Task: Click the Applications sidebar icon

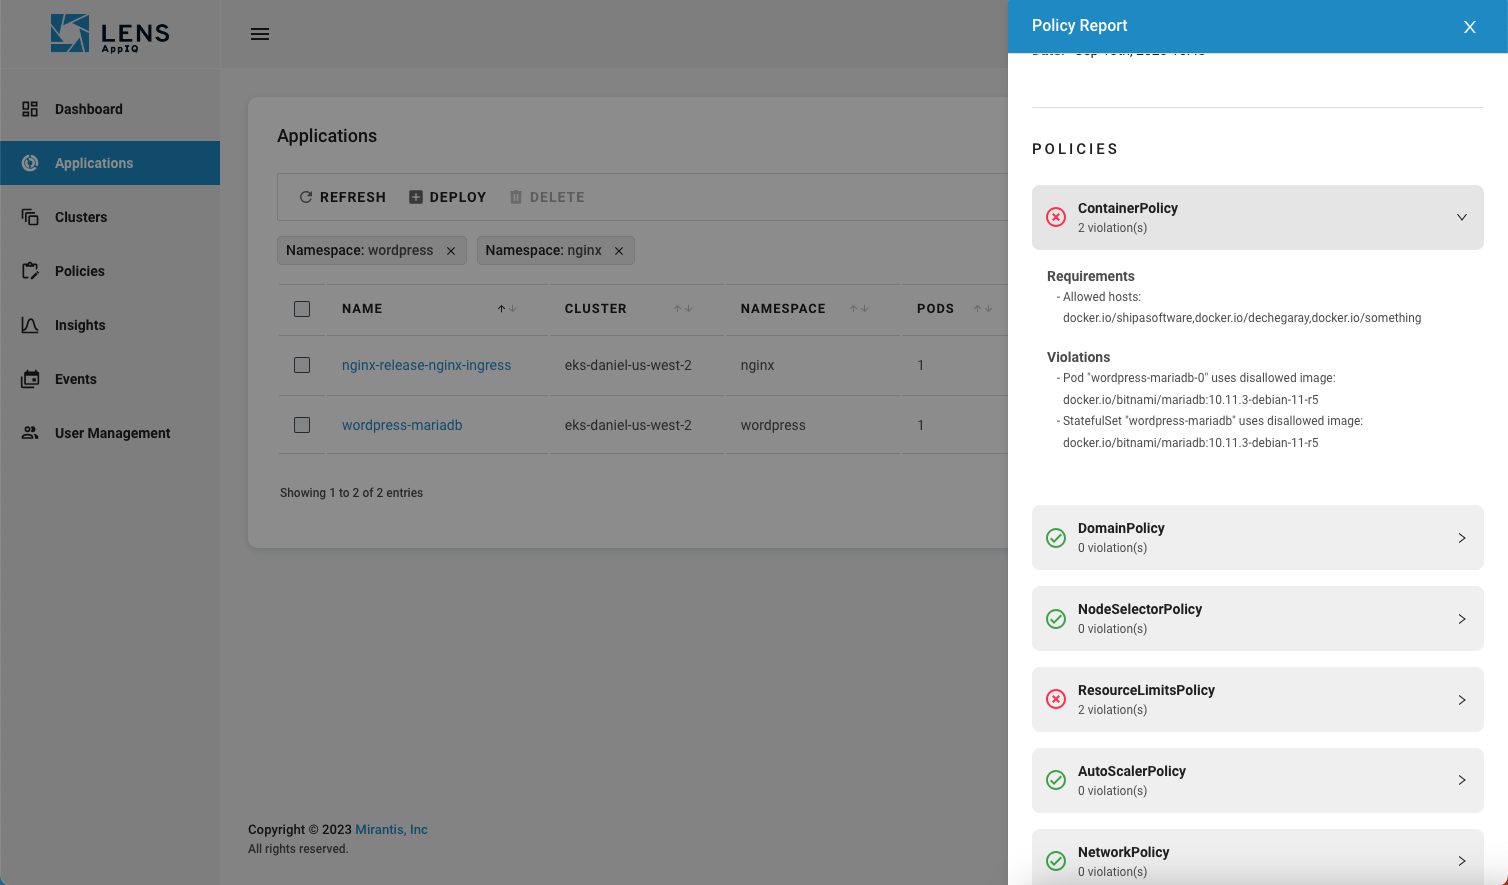Action: 30,163
